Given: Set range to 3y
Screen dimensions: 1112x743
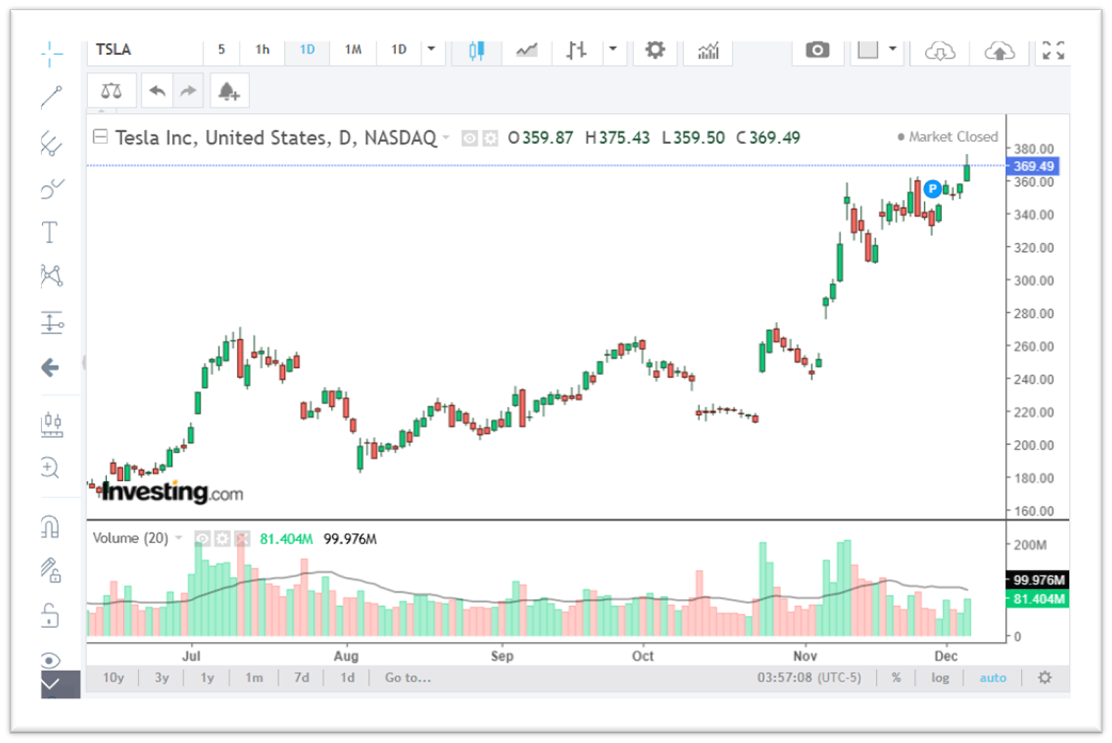Looking at the screenshot, I should [x=162, y=678].
